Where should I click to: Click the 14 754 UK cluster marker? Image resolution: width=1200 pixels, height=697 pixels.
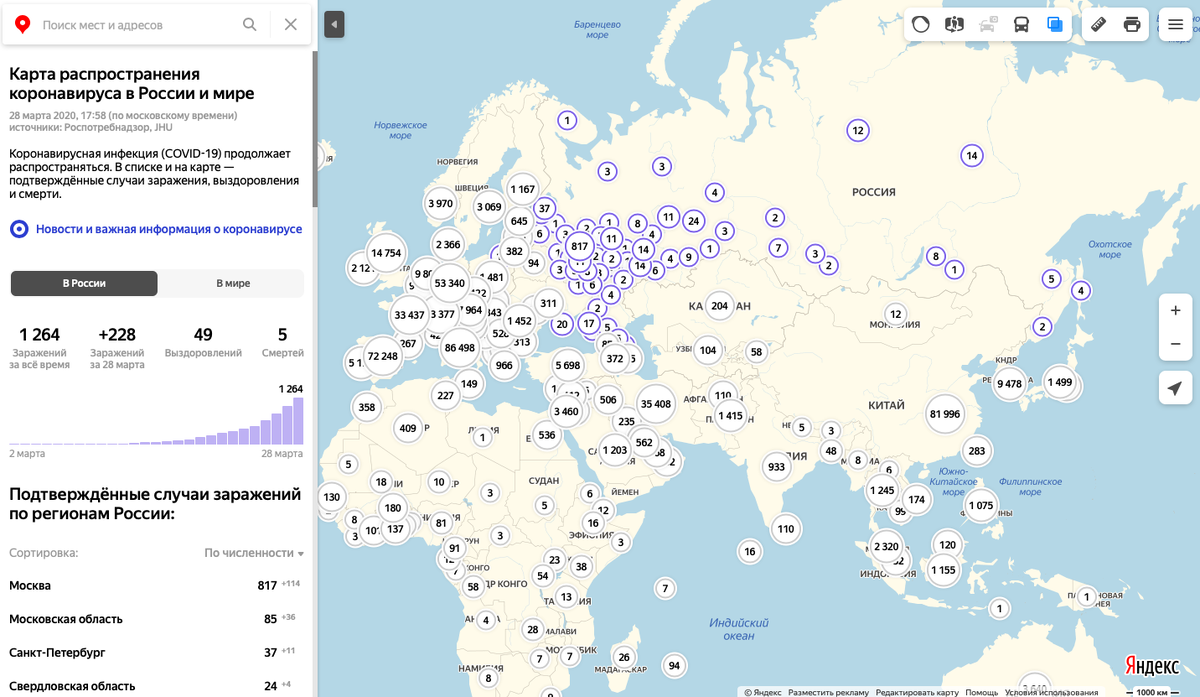pyautogui.click(x=386, y=253)
